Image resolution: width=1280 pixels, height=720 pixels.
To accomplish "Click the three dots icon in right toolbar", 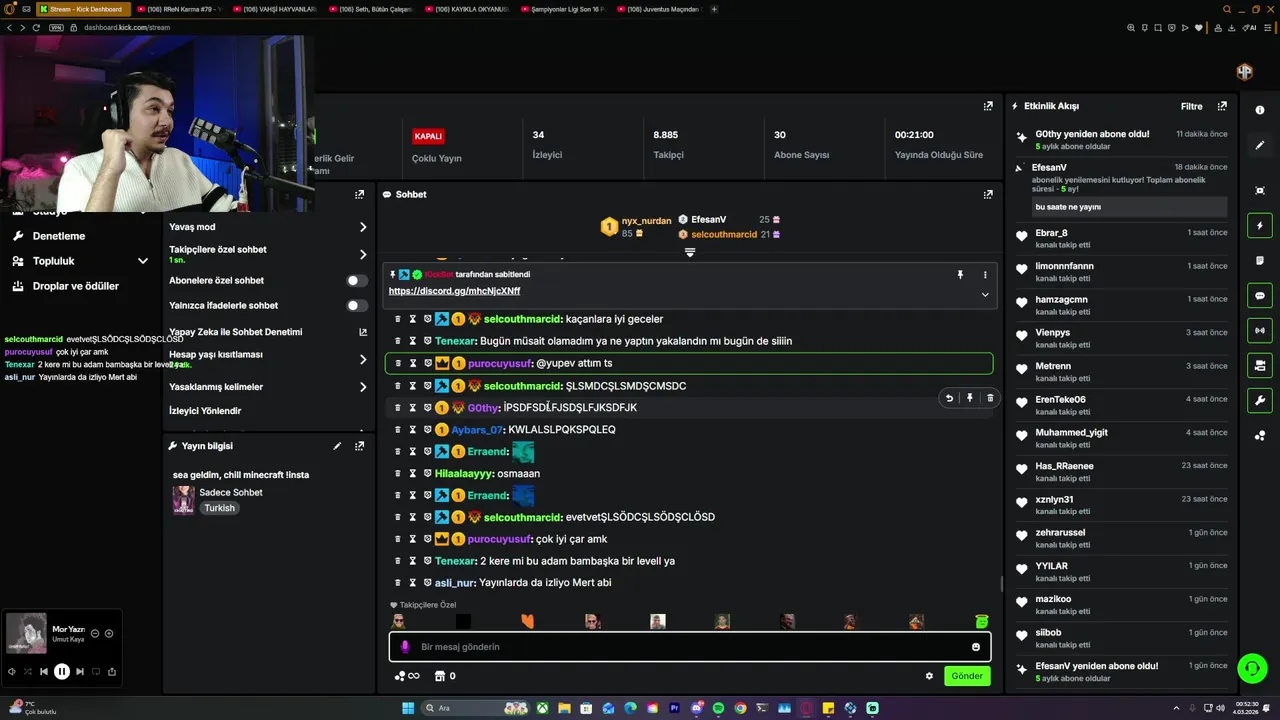I will 1260,435.
